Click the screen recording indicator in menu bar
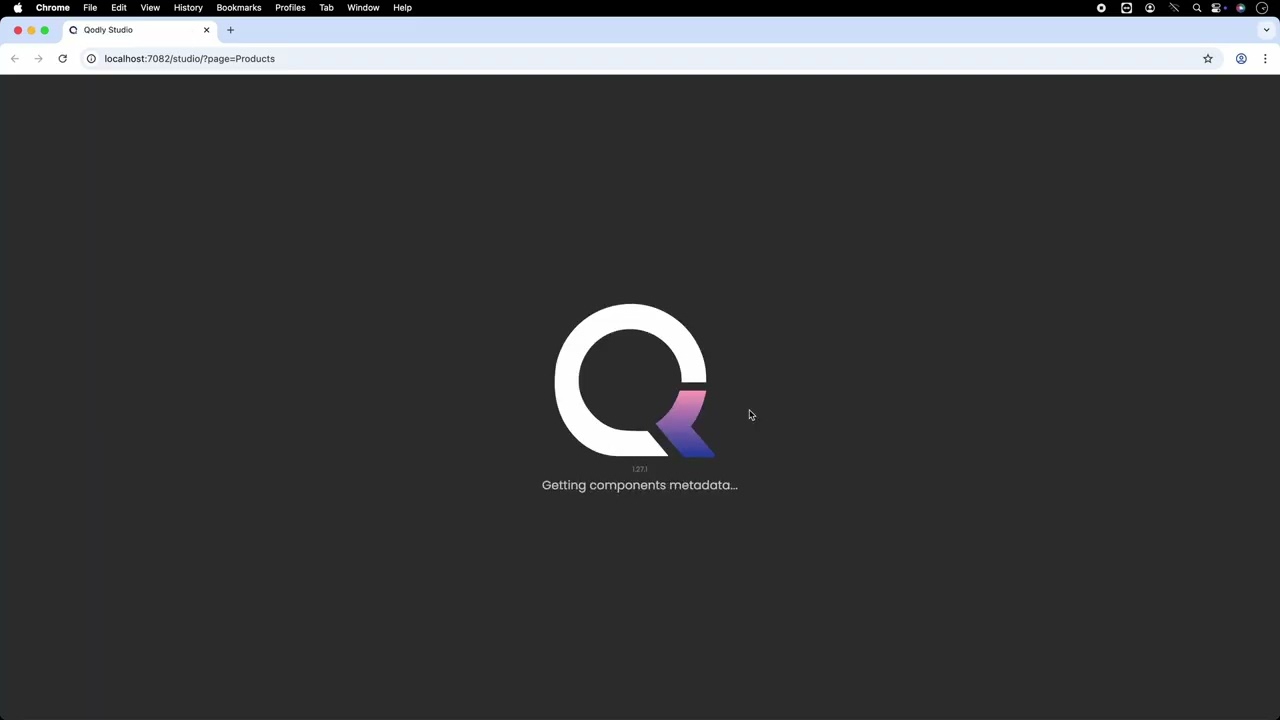Screen dimensions: 1280x720 point(1101,8)
